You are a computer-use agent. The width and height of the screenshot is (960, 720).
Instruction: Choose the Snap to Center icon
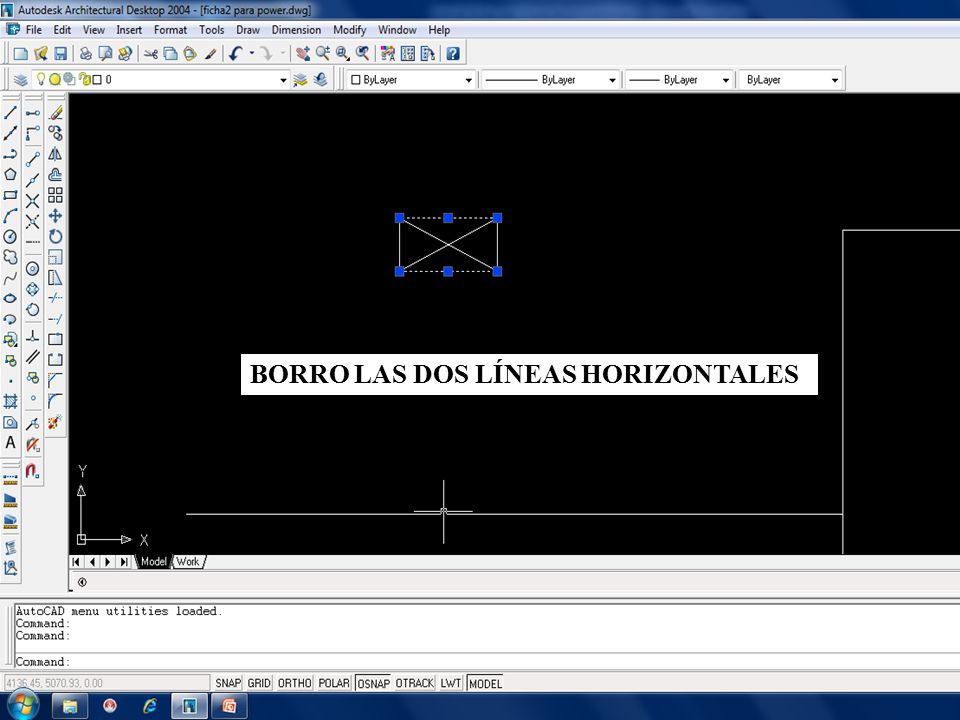pyautogui.click(x=33, y=269)
